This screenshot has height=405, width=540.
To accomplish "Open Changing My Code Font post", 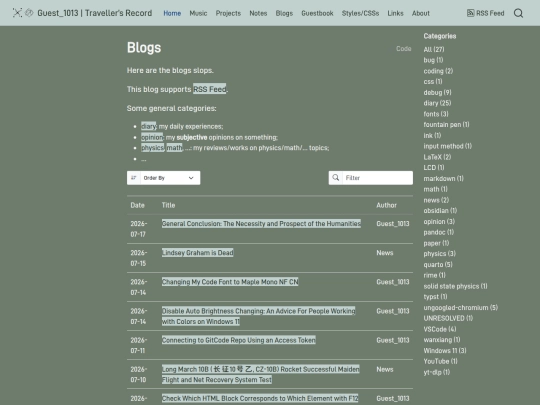I will coord(230,282).
